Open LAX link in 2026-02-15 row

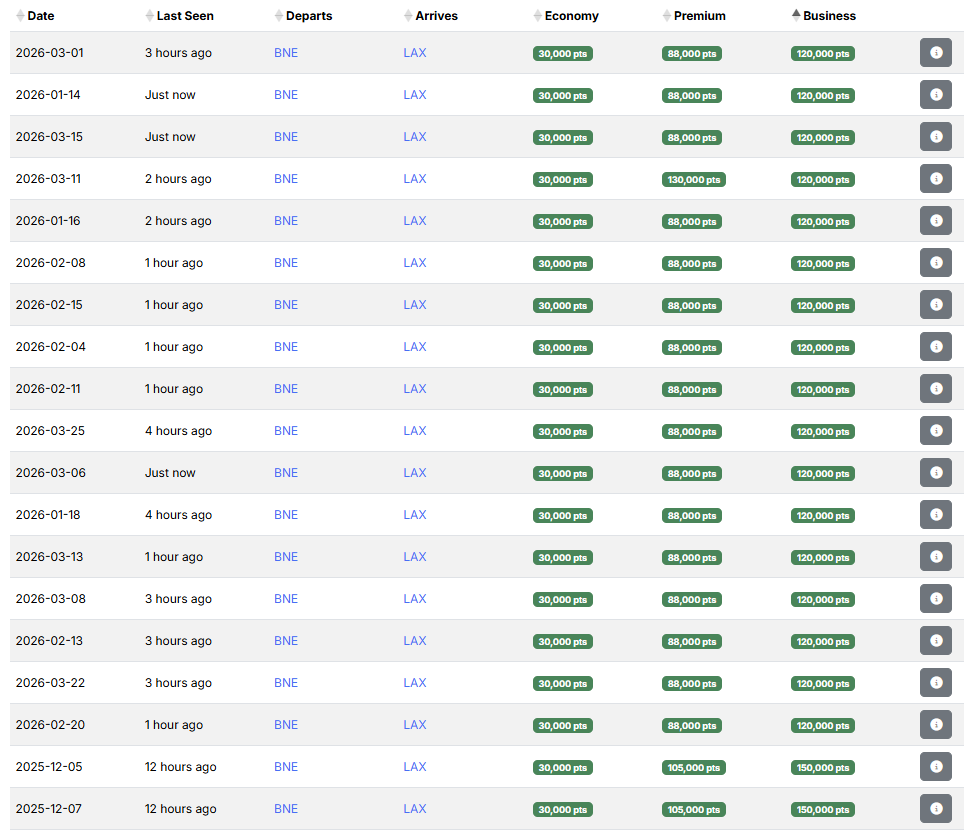pos(415,305)
